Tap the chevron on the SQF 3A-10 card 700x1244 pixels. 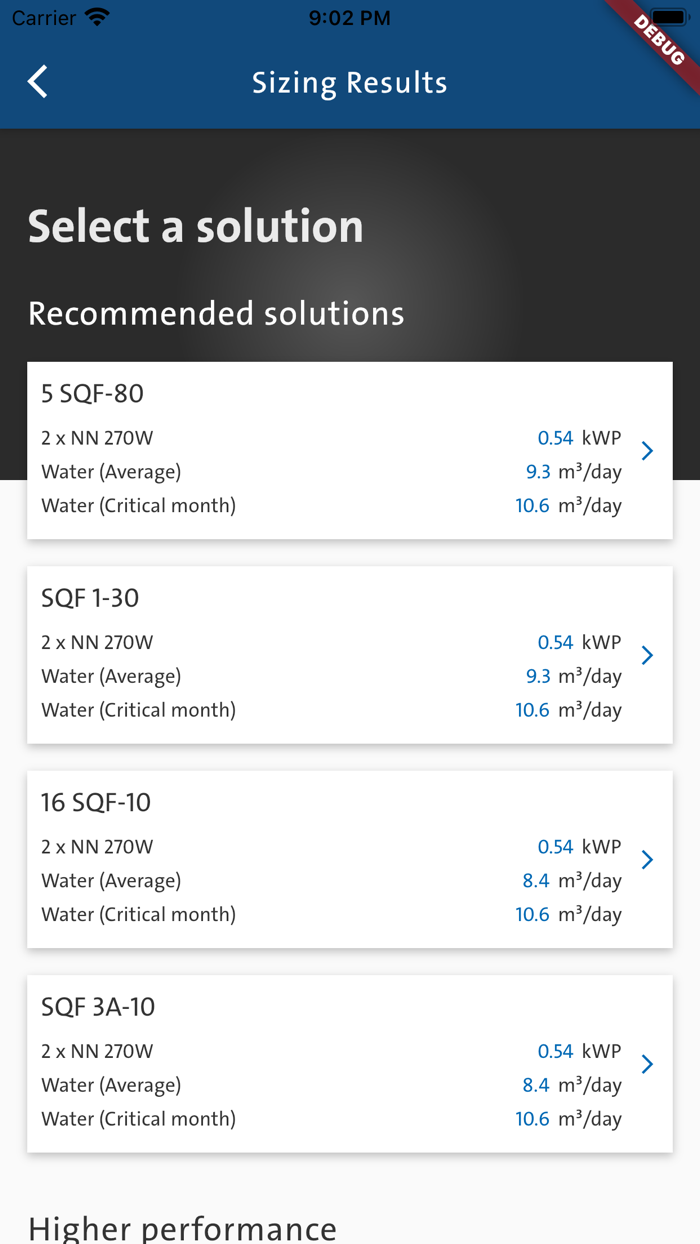pyautogui.click(x=647, y=1064)
